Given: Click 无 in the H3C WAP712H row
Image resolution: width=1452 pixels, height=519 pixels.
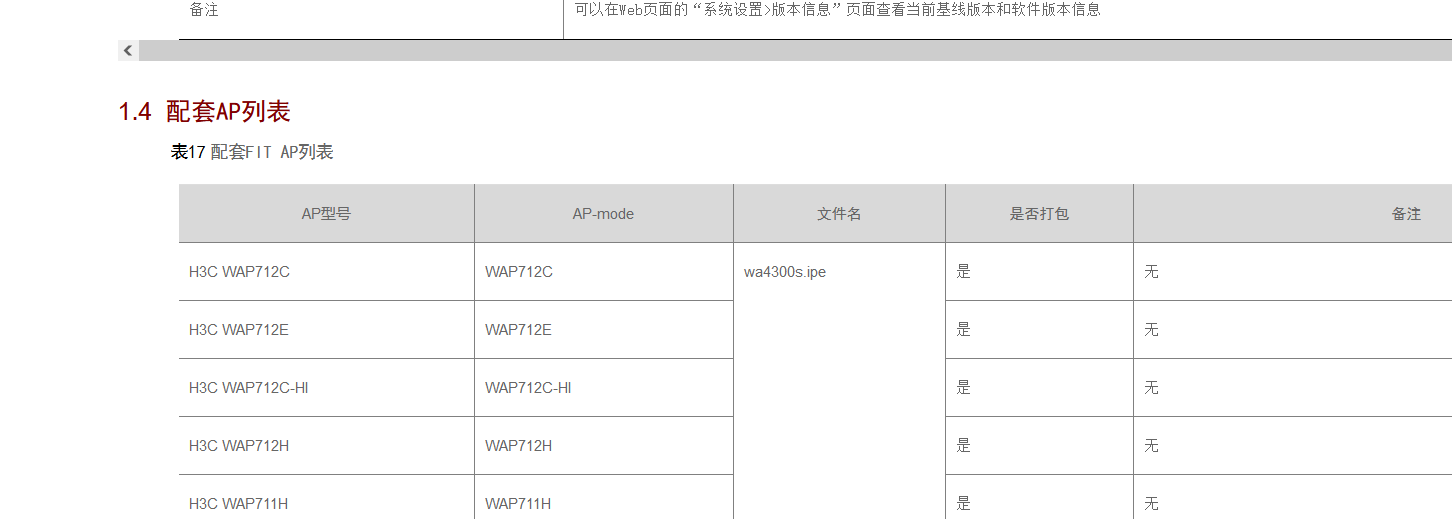Looking at the screenshot, I should click(x=1151, y=446).
